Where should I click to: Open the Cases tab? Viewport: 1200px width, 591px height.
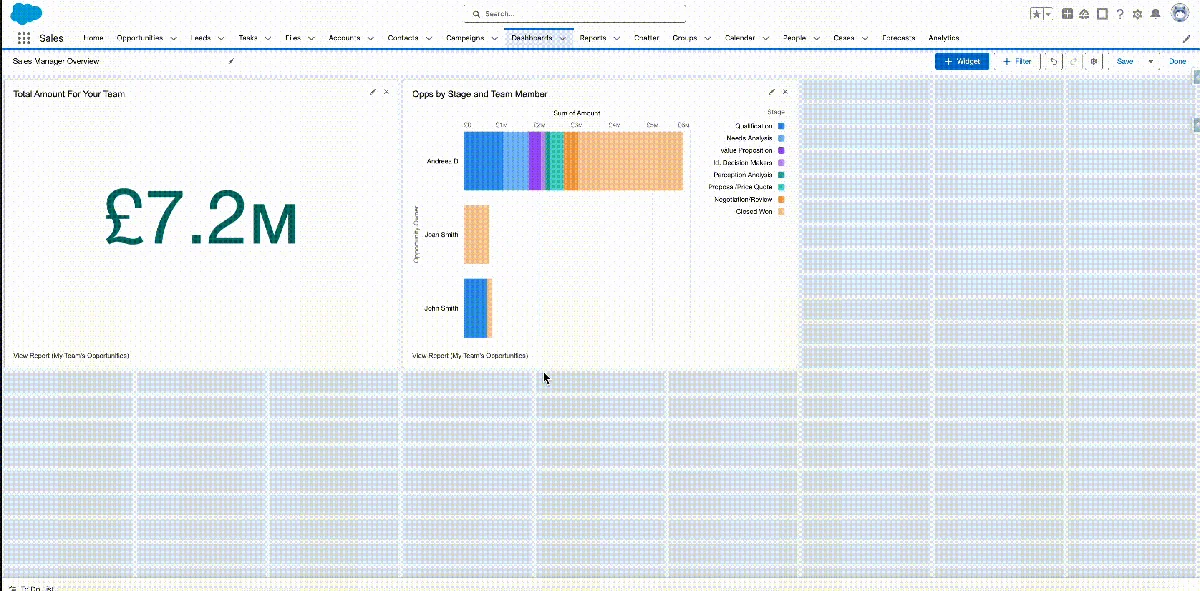click(844, 38)
